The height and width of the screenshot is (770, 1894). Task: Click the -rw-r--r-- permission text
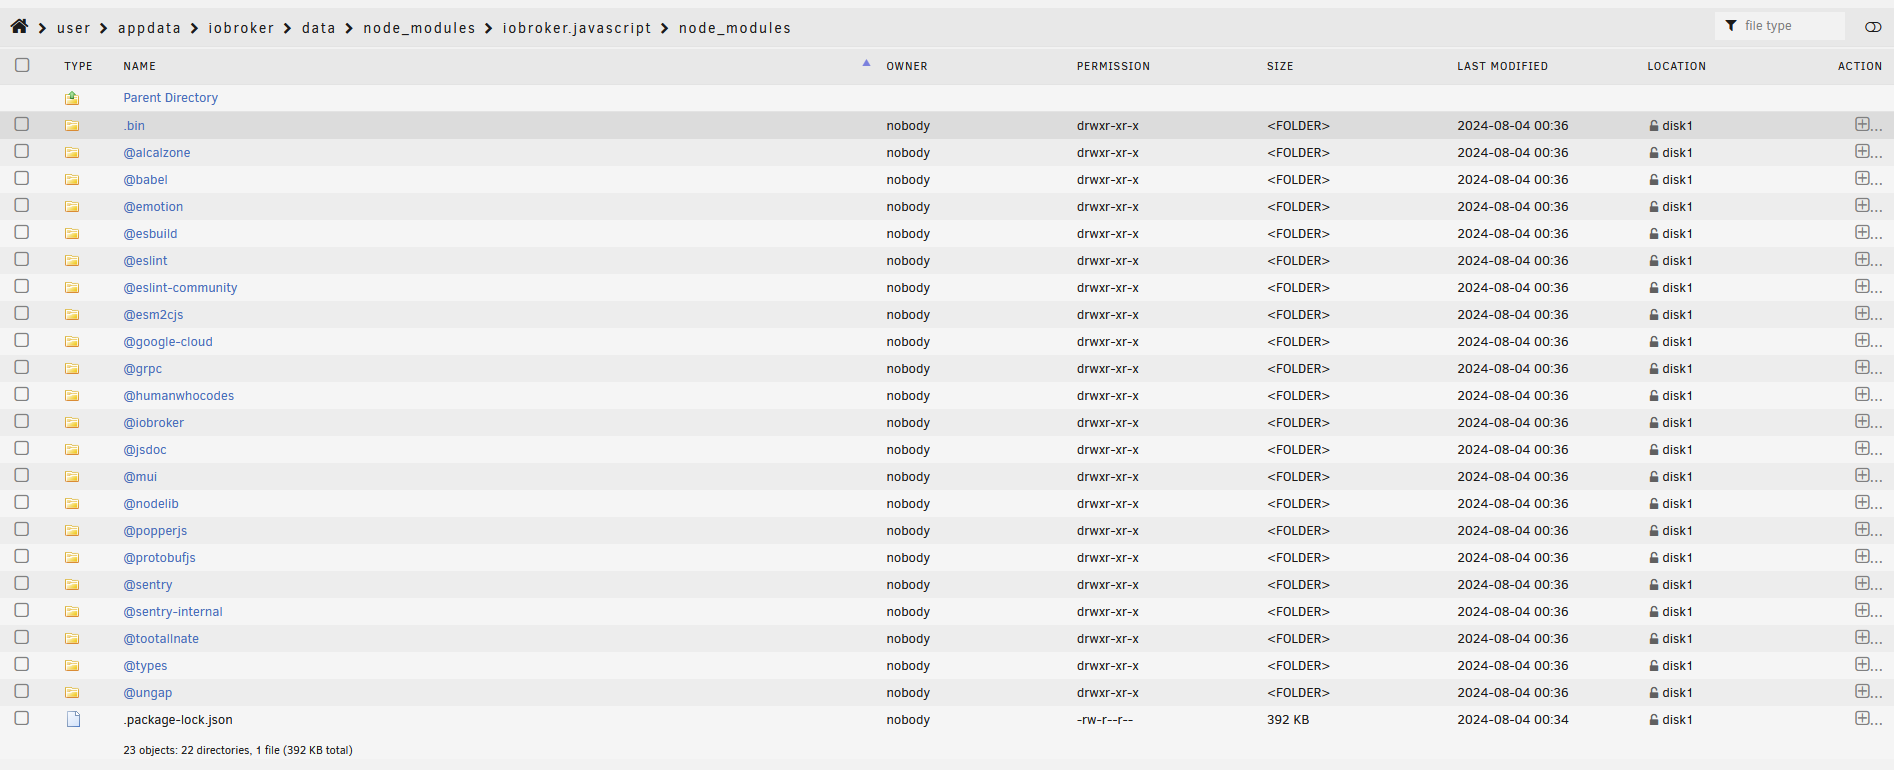pos(1105,720)
